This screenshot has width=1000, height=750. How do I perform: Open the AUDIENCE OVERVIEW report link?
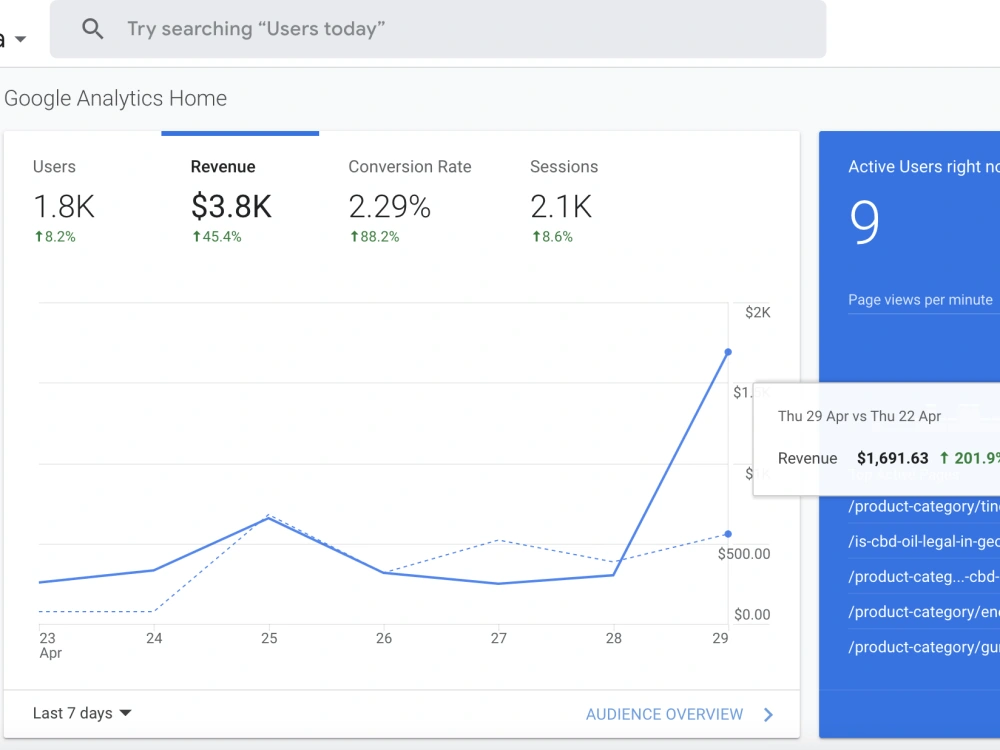coord(665,714)
